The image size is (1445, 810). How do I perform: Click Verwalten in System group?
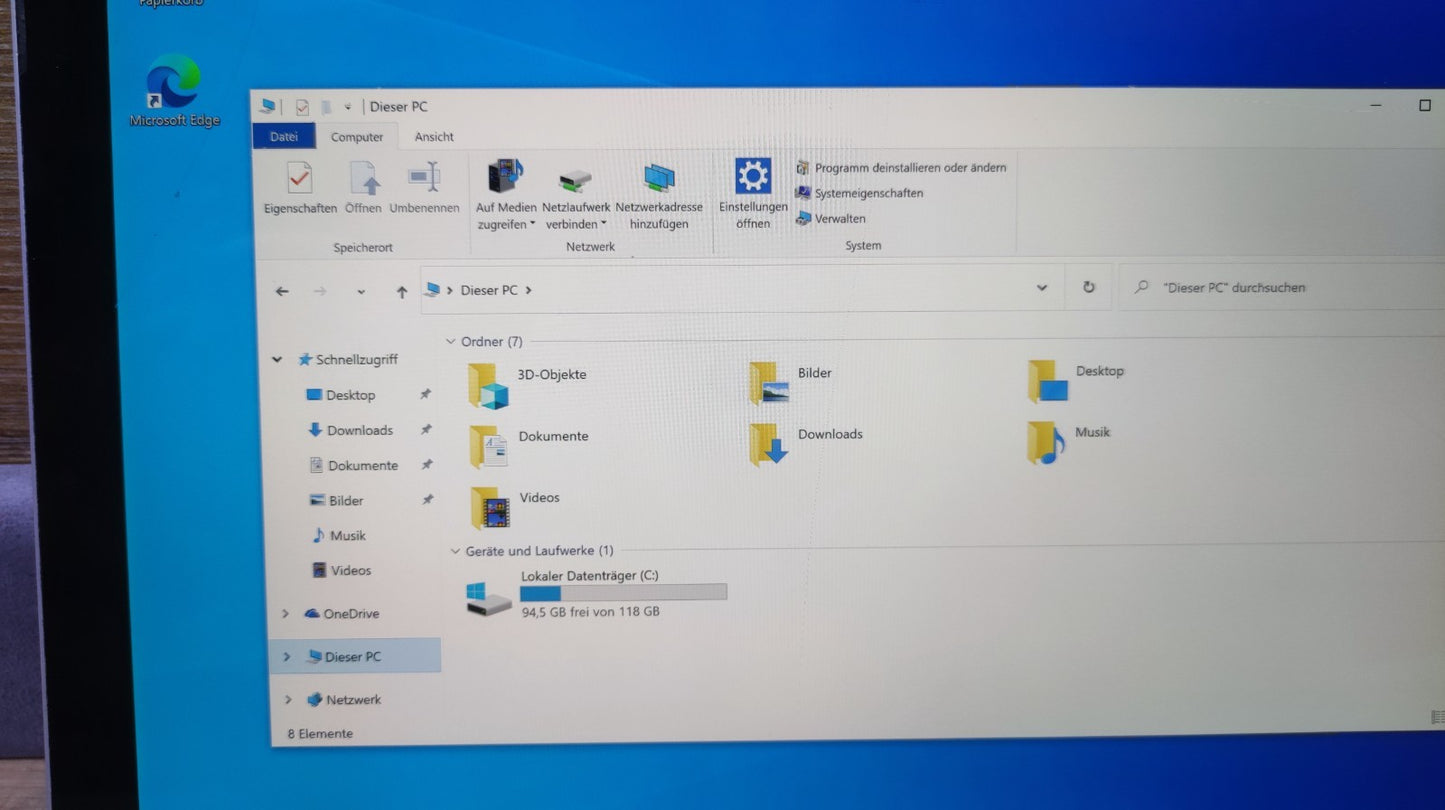(831, 218)
